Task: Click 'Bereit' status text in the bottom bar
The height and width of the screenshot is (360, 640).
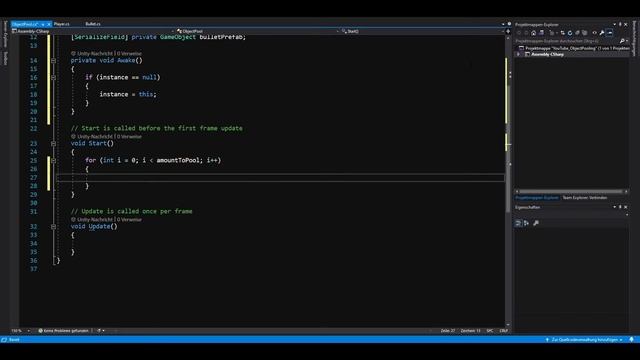Action: click(14, 340)
